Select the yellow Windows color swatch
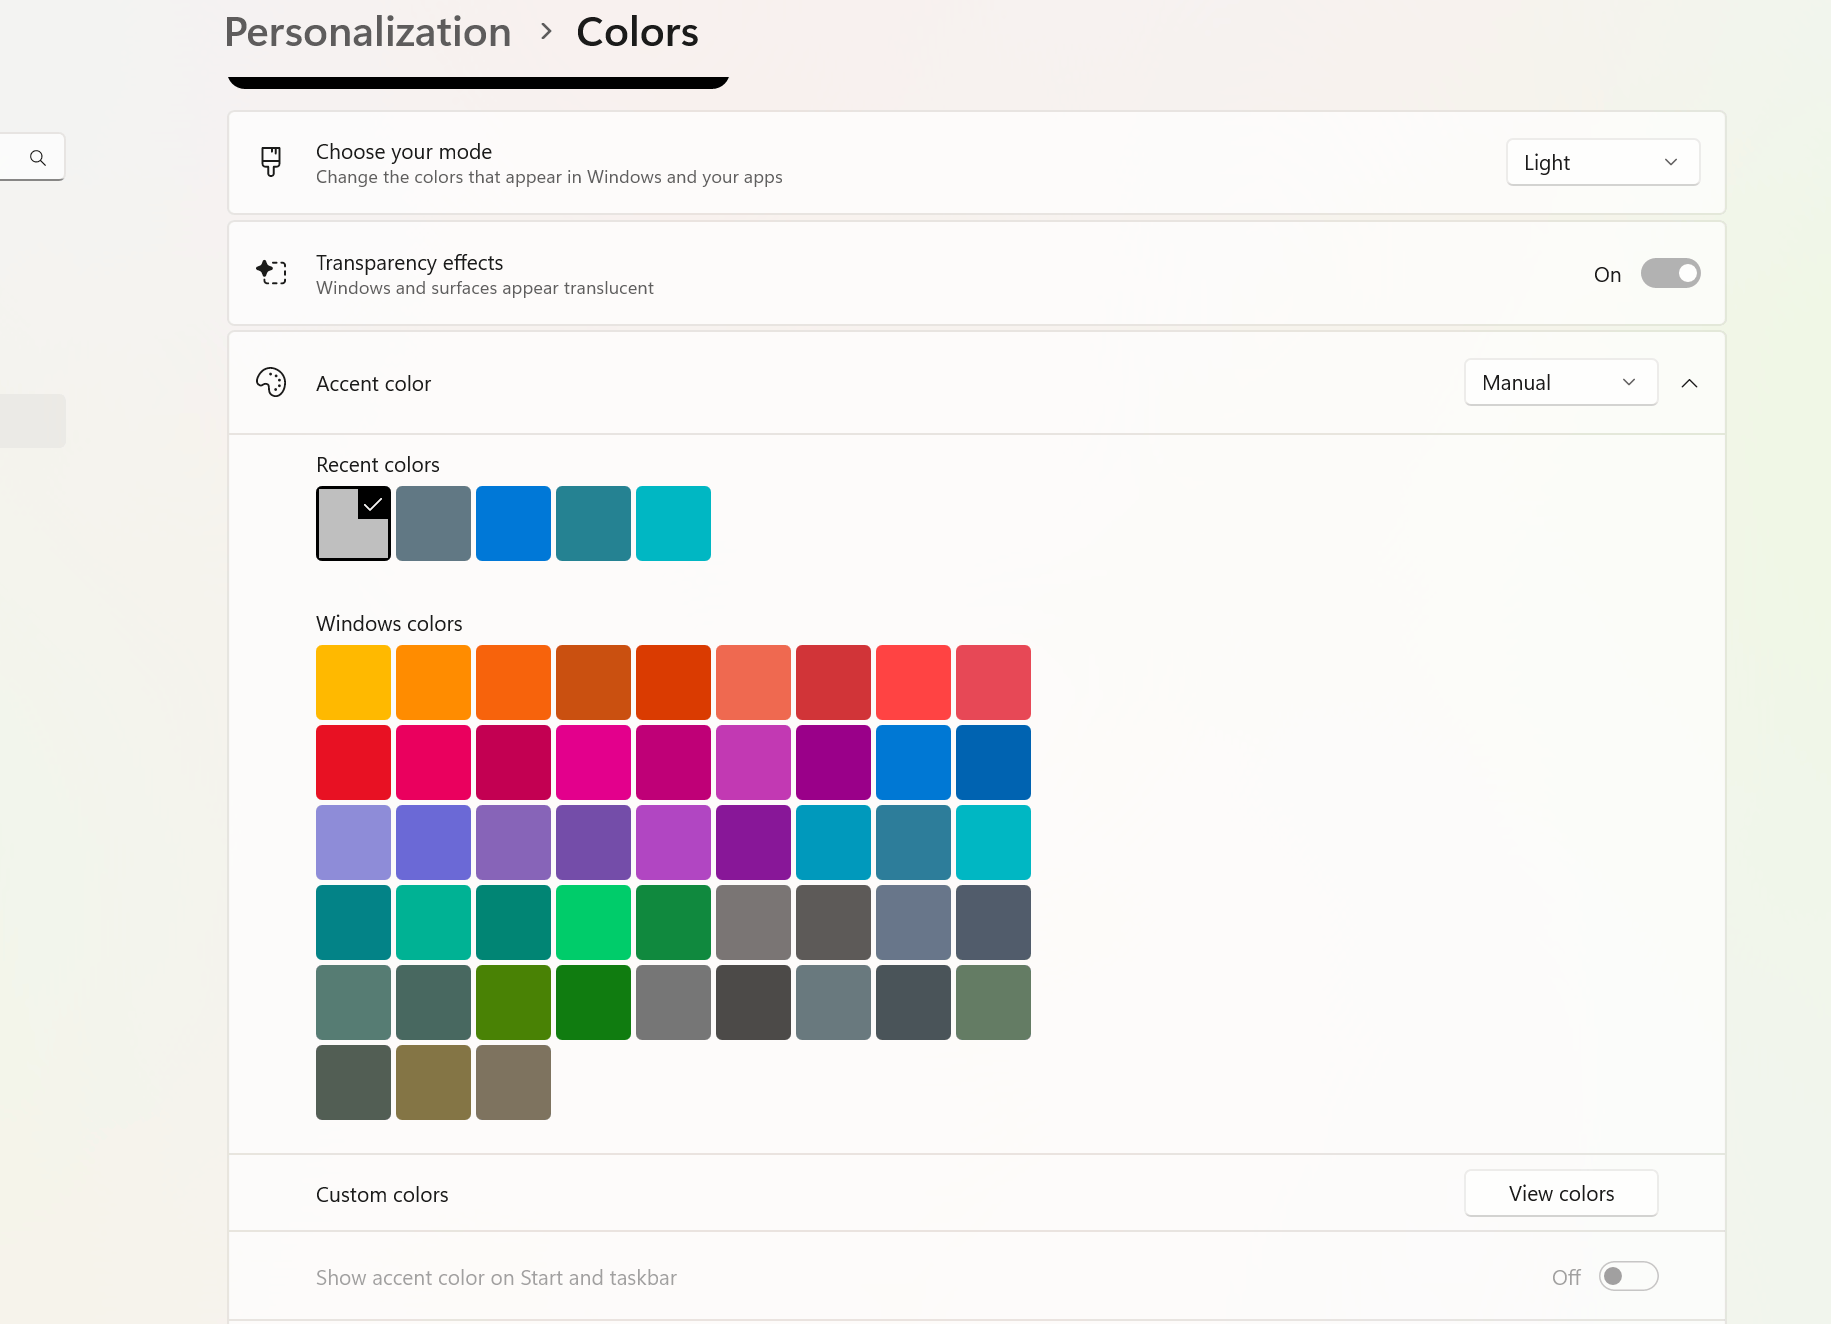Screen dimensions: 1831x1324 click(353, 683)
